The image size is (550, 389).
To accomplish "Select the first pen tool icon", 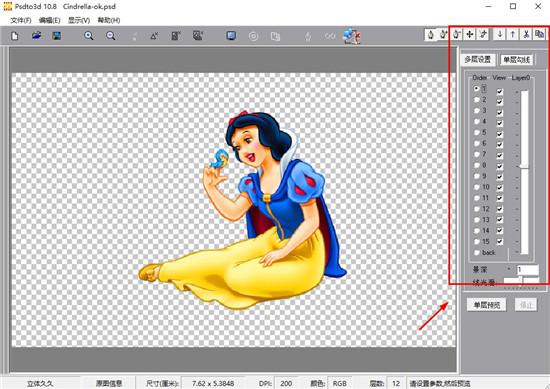I will 430,35.
